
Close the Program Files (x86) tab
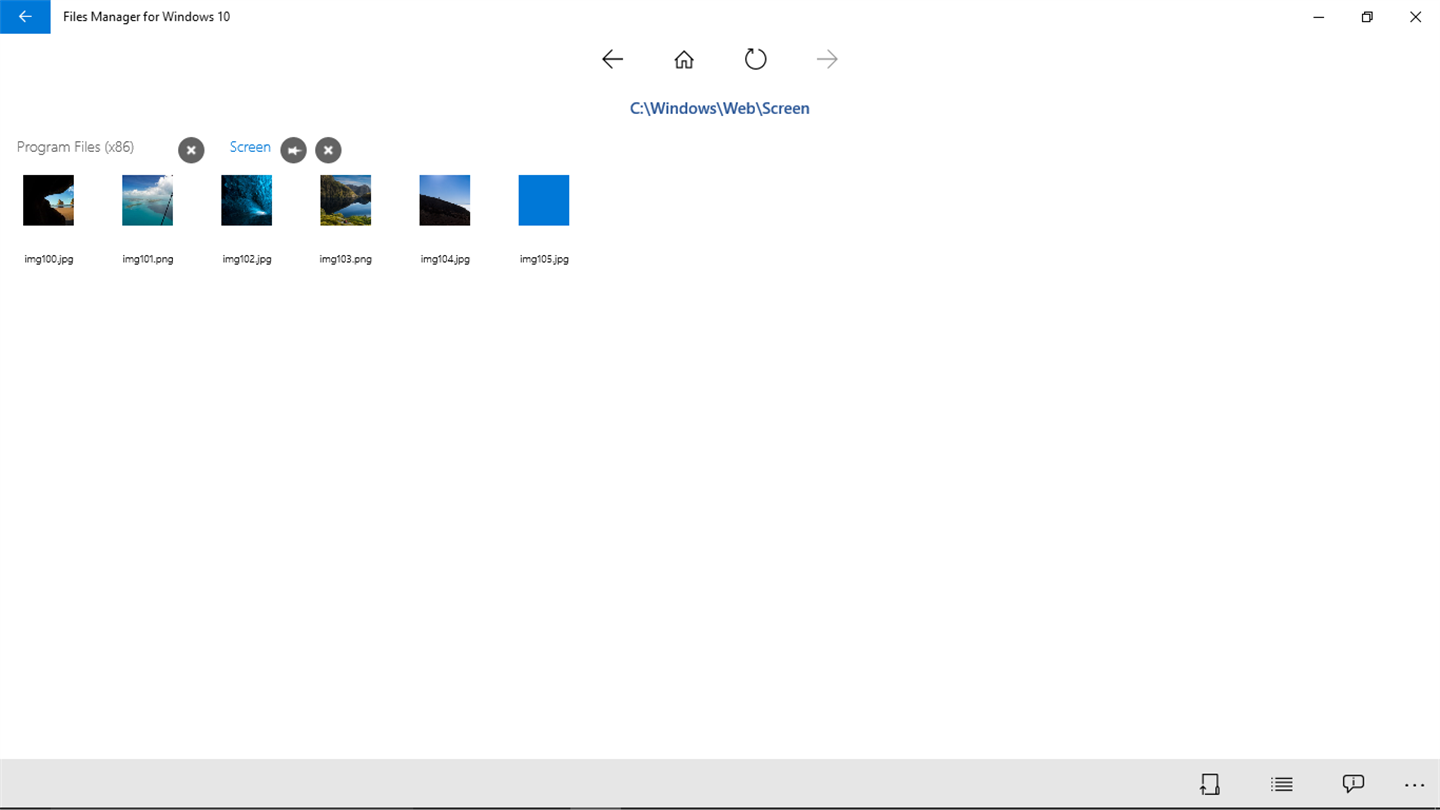click(191, 150)
